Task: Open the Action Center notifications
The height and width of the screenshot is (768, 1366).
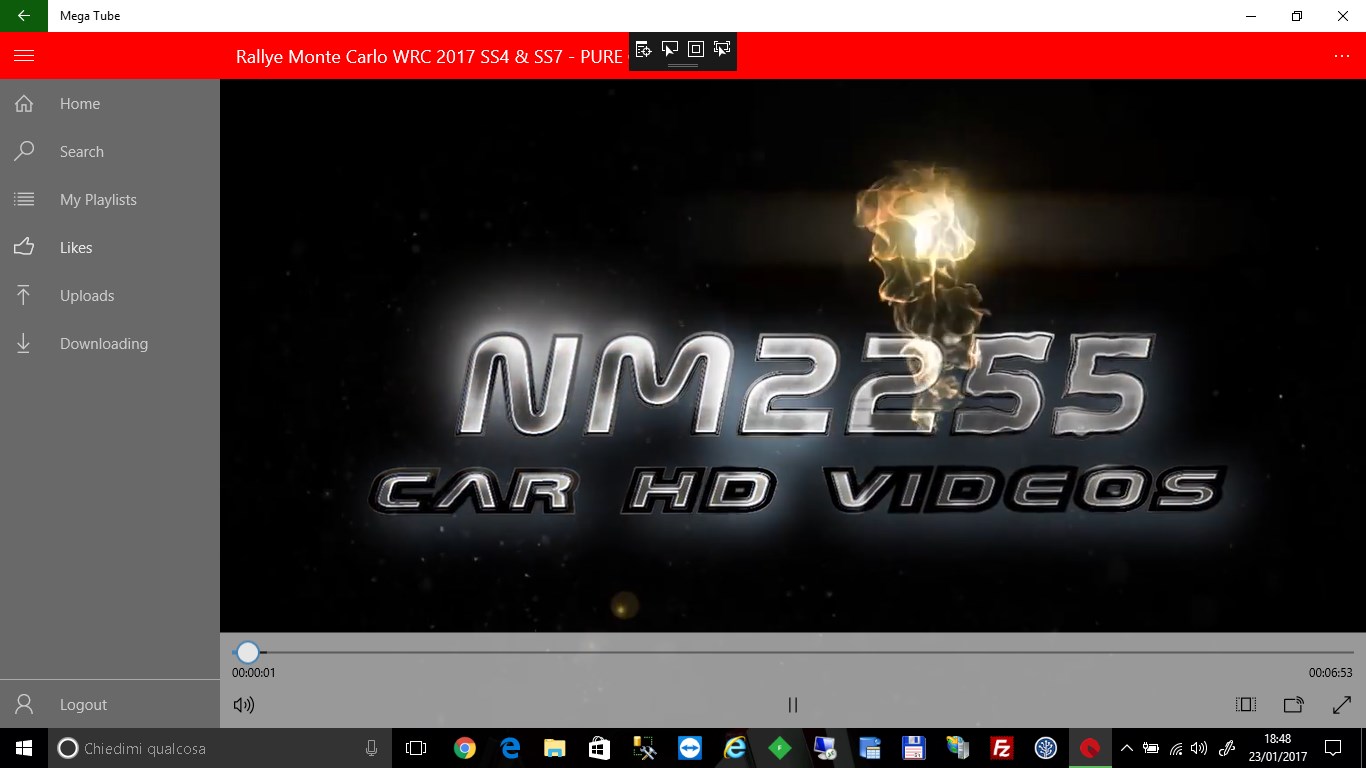Action: click(x=1333, y=748)
